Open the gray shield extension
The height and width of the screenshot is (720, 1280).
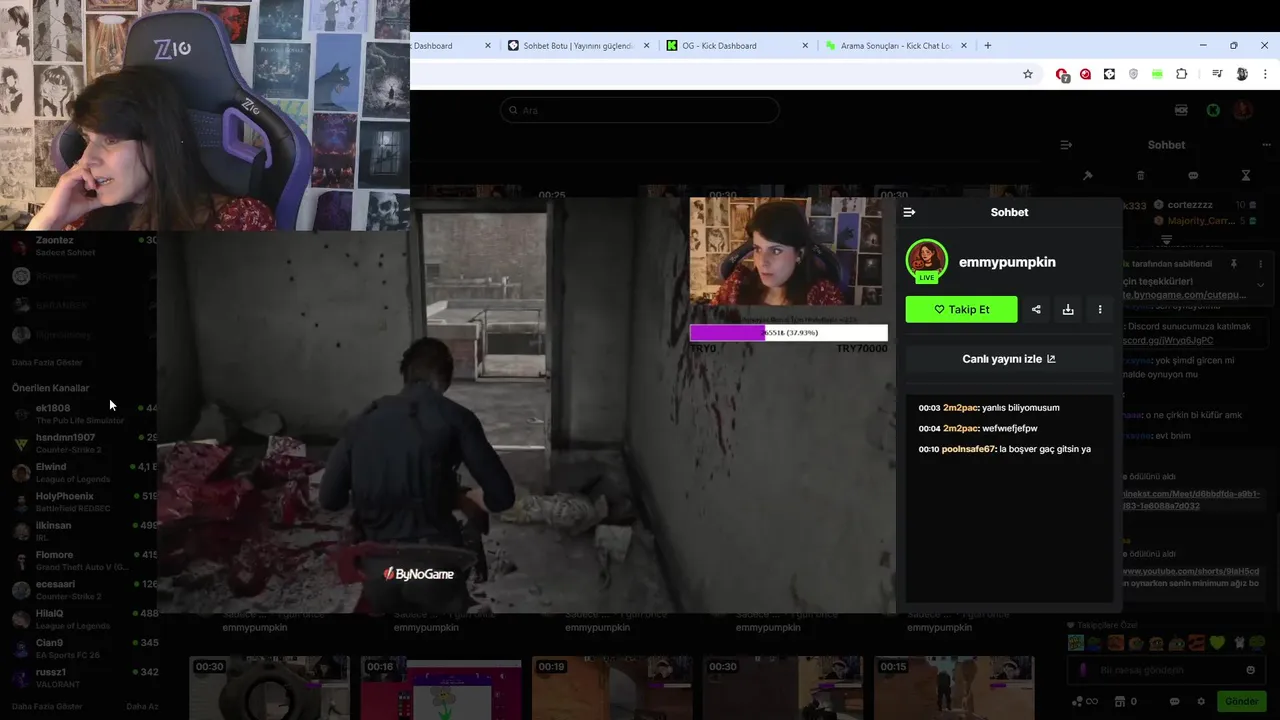click(x=1133, y=74)
